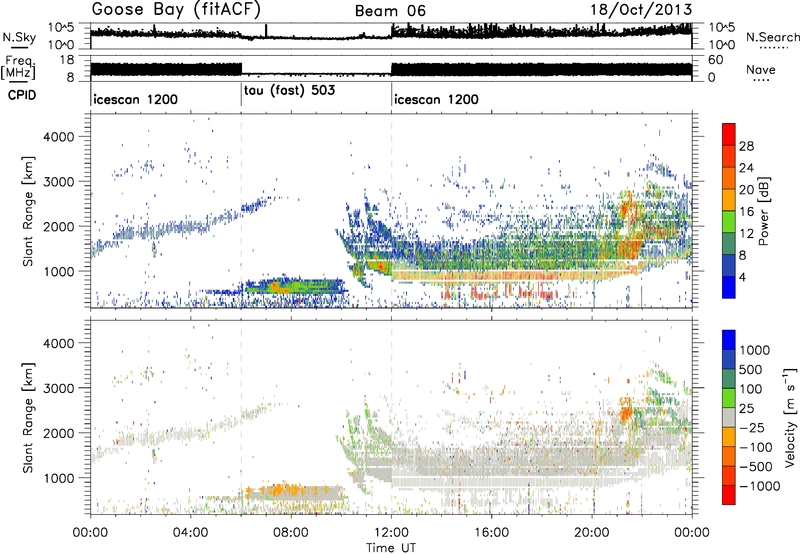The height and width of the screenshot is (554, 800).
Task: Click the '3000' range tick on velocity panel
Action: tap(58, 388)
